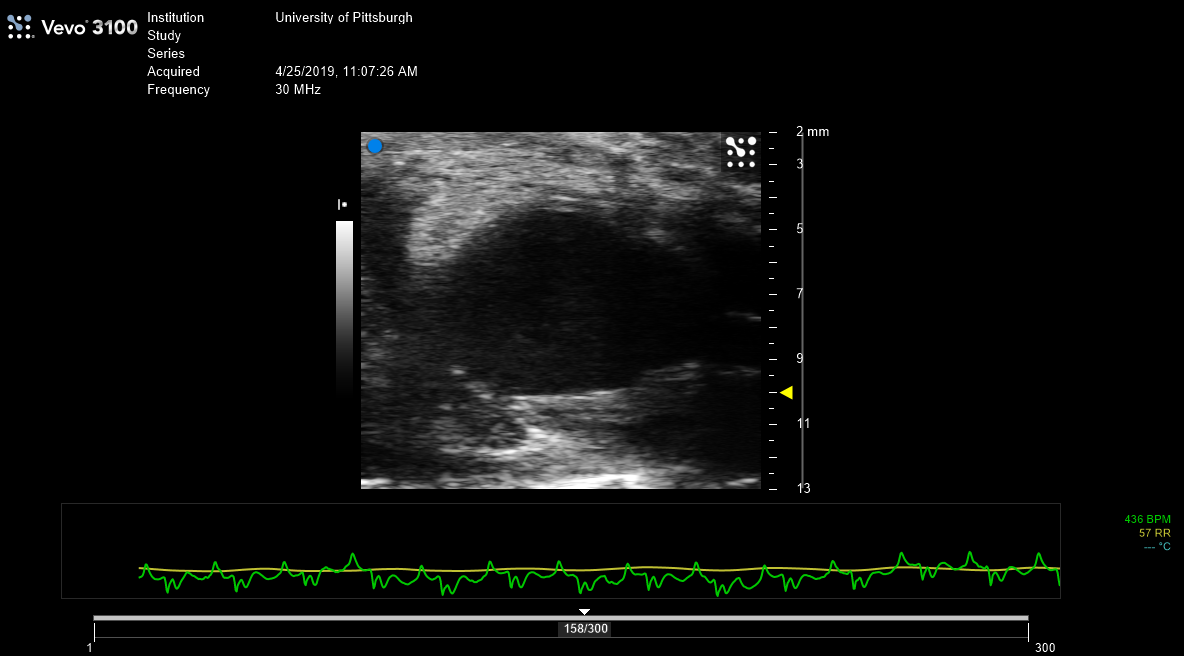Click the cine loop frame bar
The width and height of the screenshot is (1184, 656).
coord(561,618)
